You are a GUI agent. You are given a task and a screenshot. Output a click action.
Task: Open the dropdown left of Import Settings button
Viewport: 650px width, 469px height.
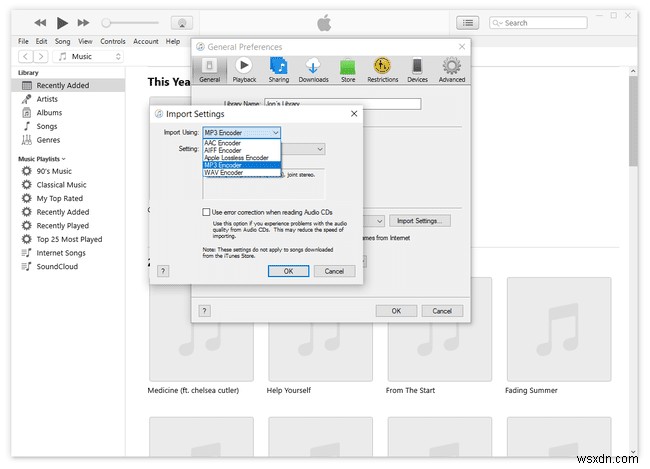point(374,221)
